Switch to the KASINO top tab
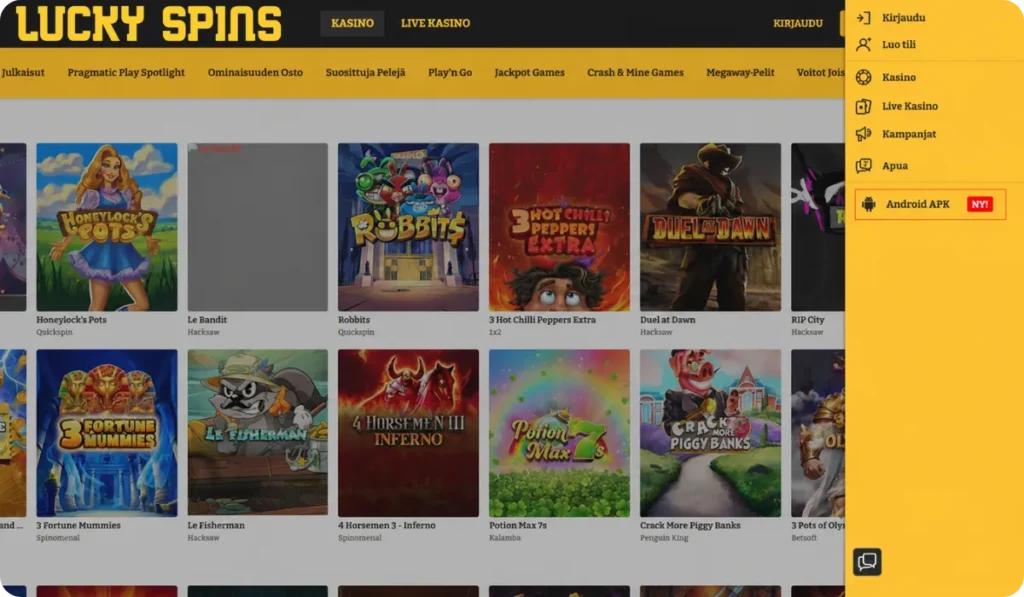 [352, 23]
